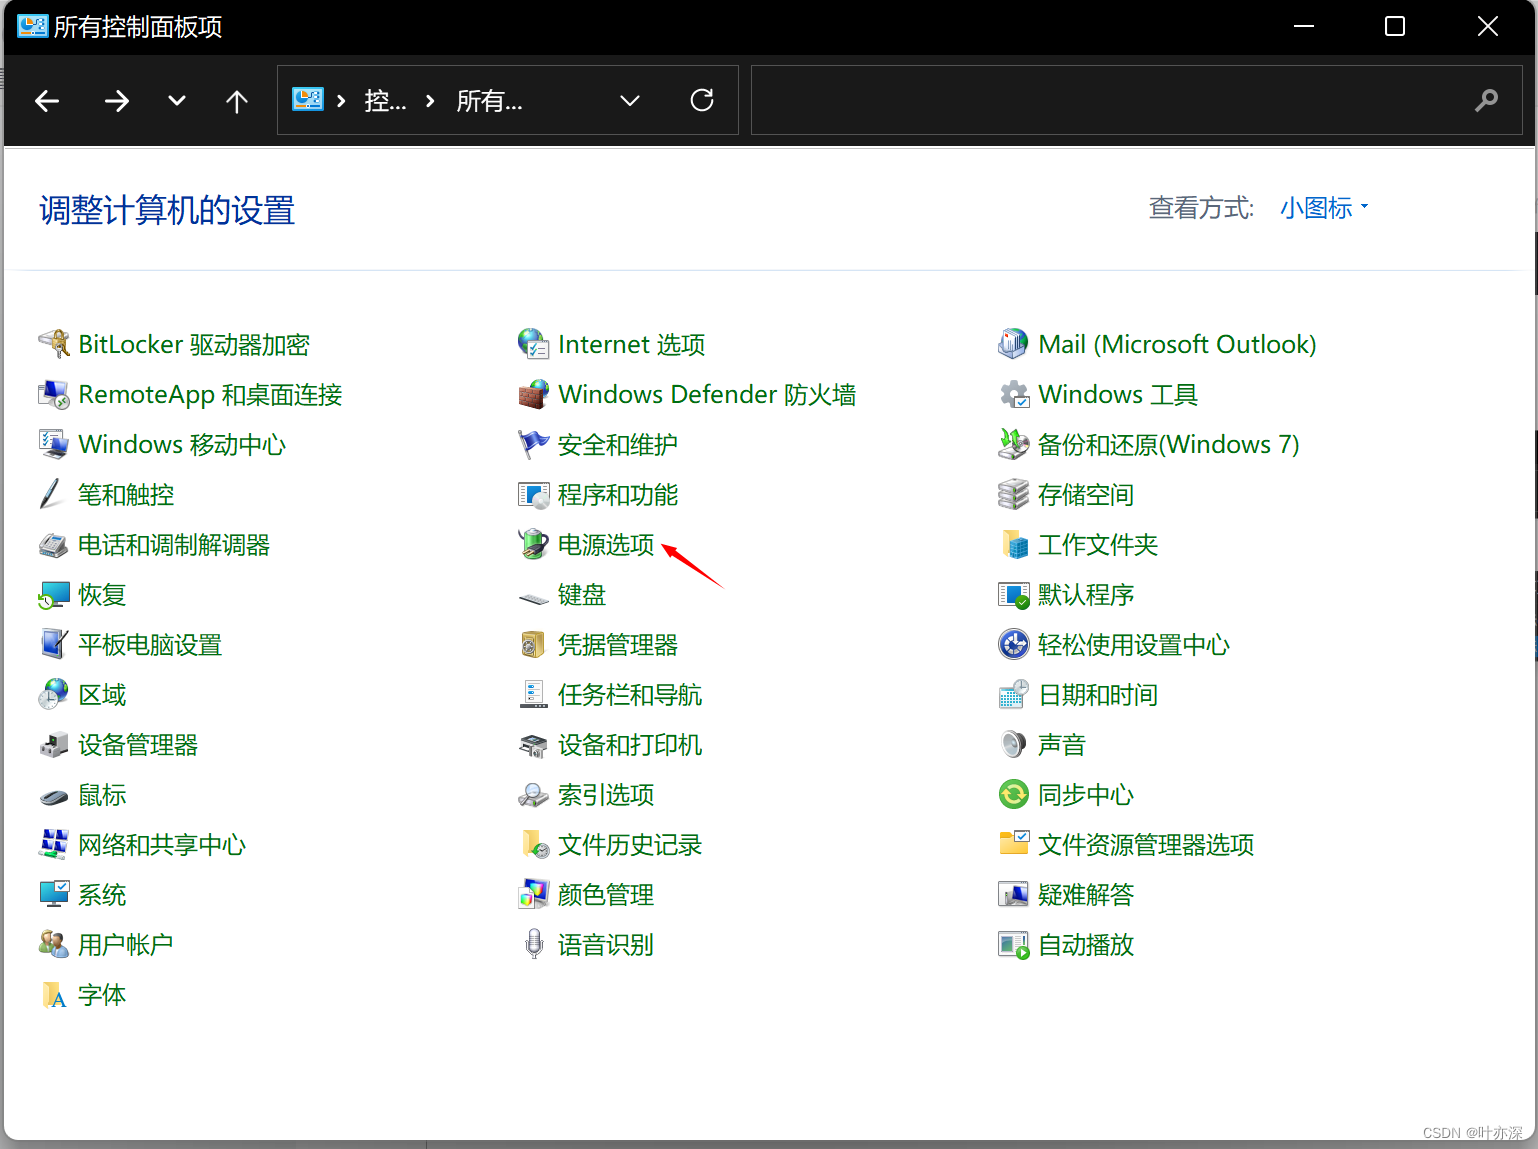Click the control panel window title icon
The width and height of the screenshot is (1538, 1149).
tap(33, 26)
